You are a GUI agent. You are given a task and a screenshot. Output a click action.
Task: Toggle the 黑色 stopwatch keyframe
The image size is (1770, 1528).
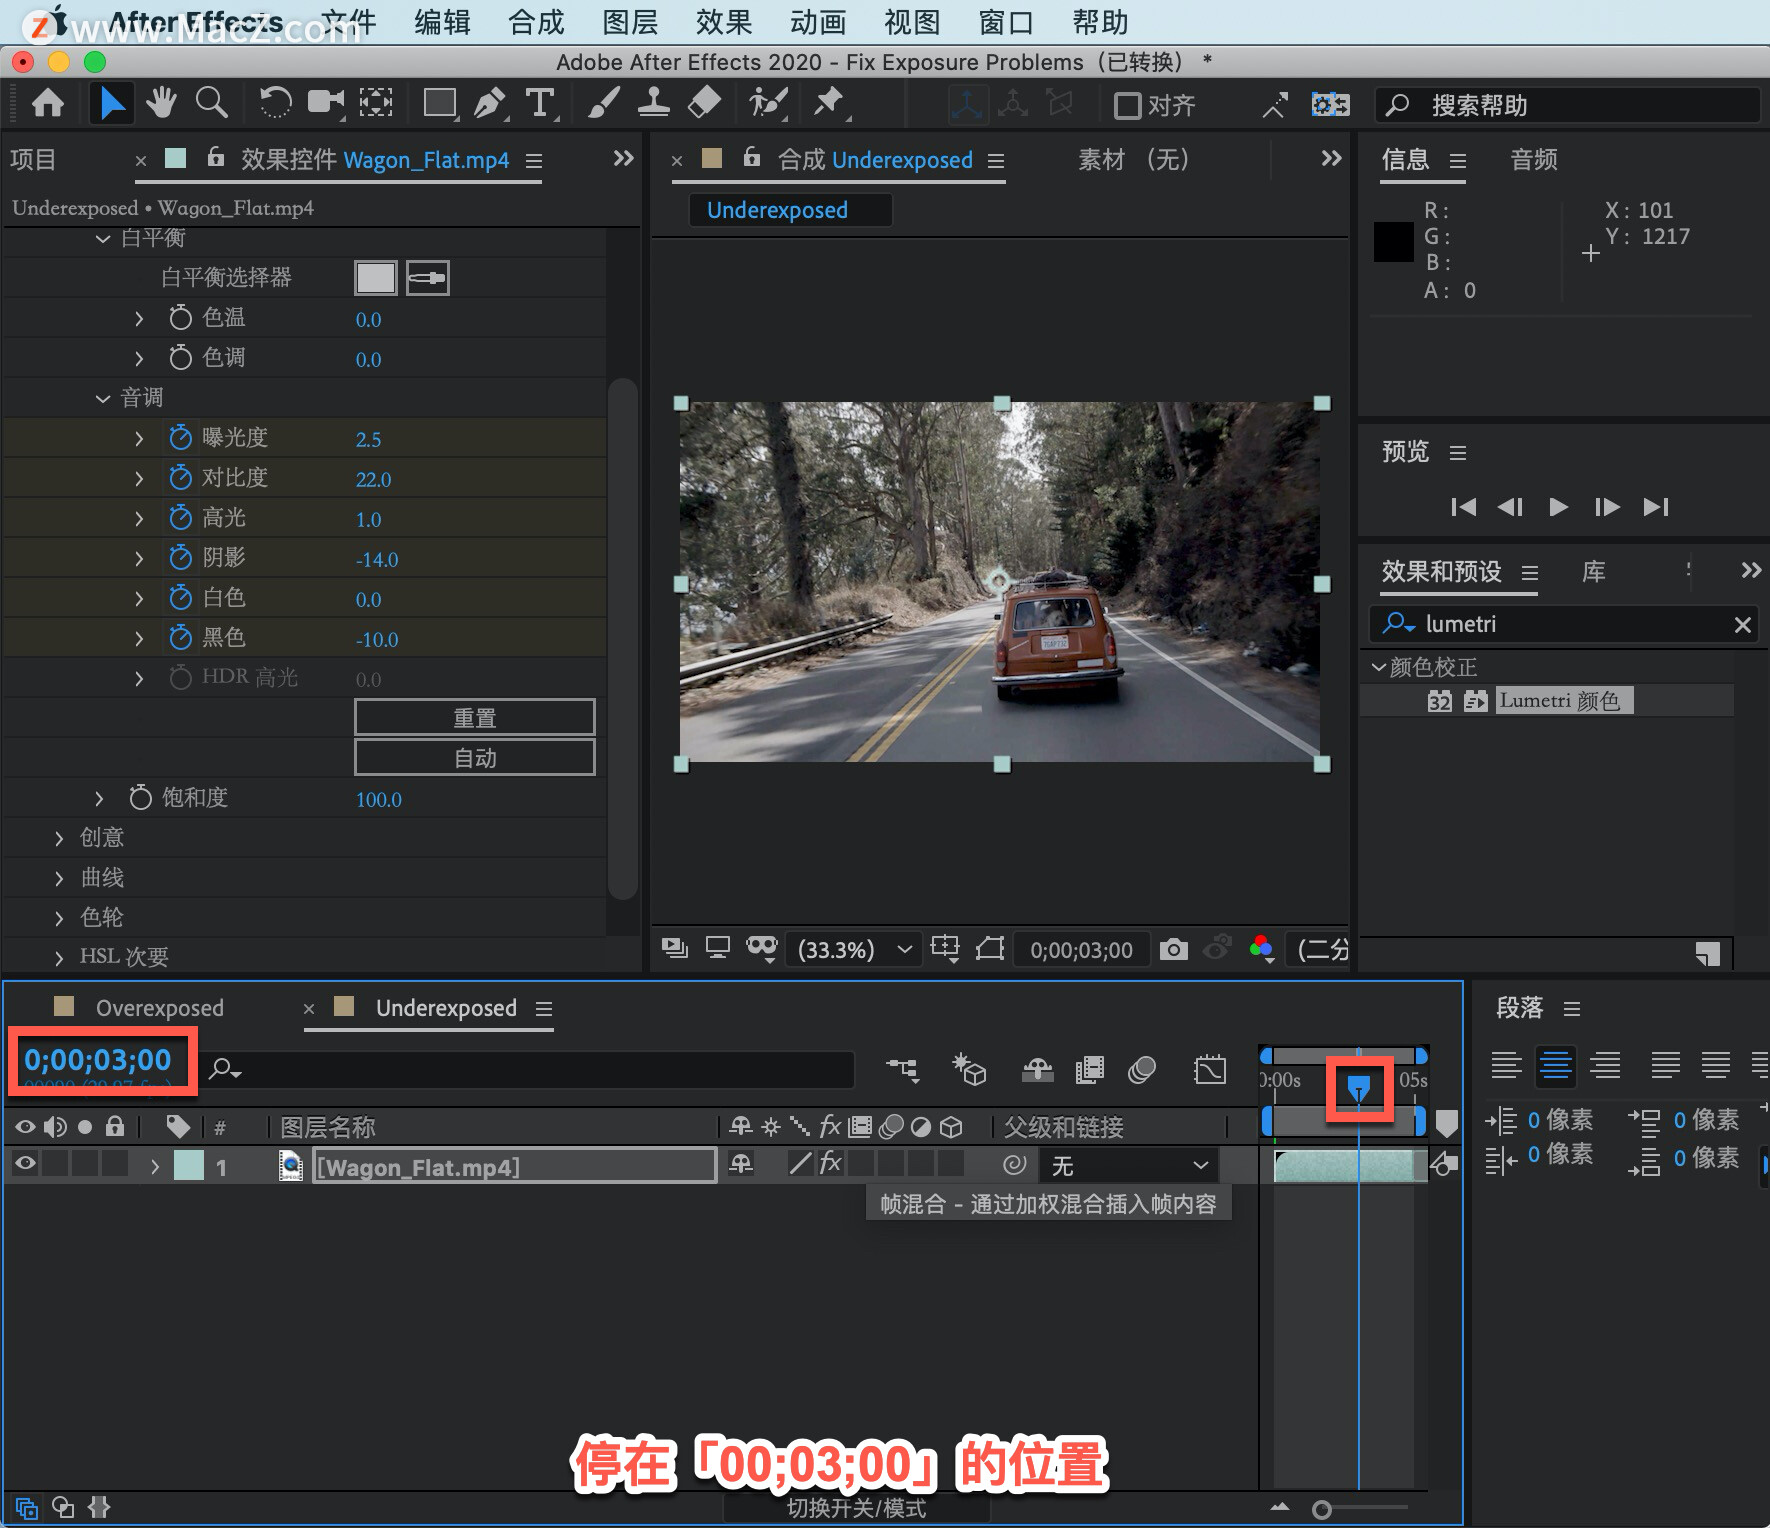point(180,637)
